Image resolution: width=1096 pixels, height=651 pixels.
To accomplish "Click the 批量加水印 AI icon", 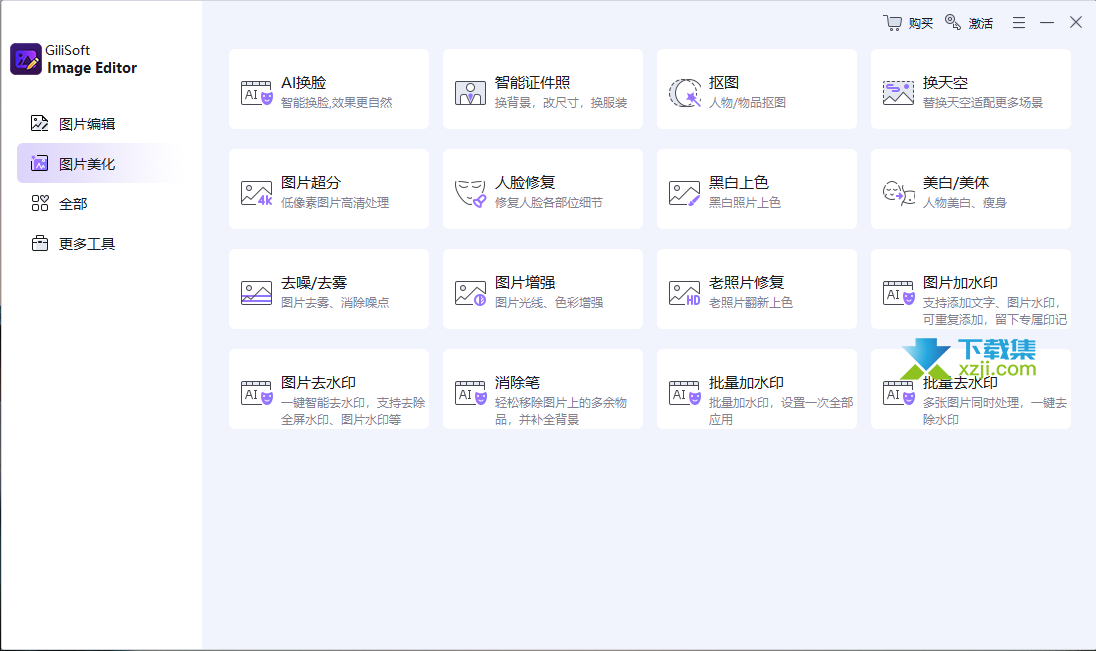I will 684,393.
